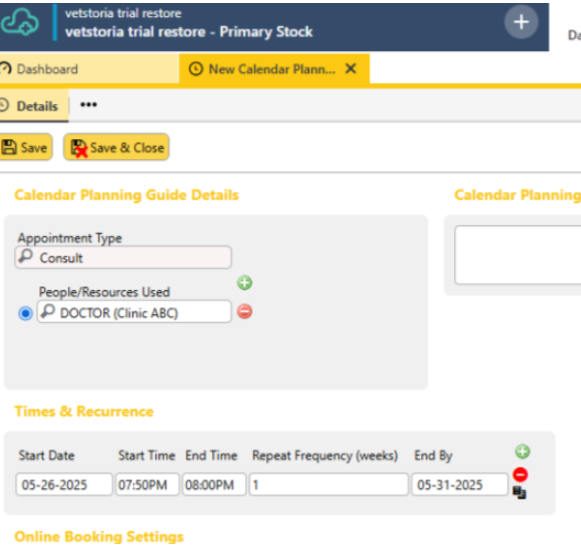Viewport: 581px width, 547px height.
Task: Click the Start Time field 07:50PM
Action: [147, 484]
